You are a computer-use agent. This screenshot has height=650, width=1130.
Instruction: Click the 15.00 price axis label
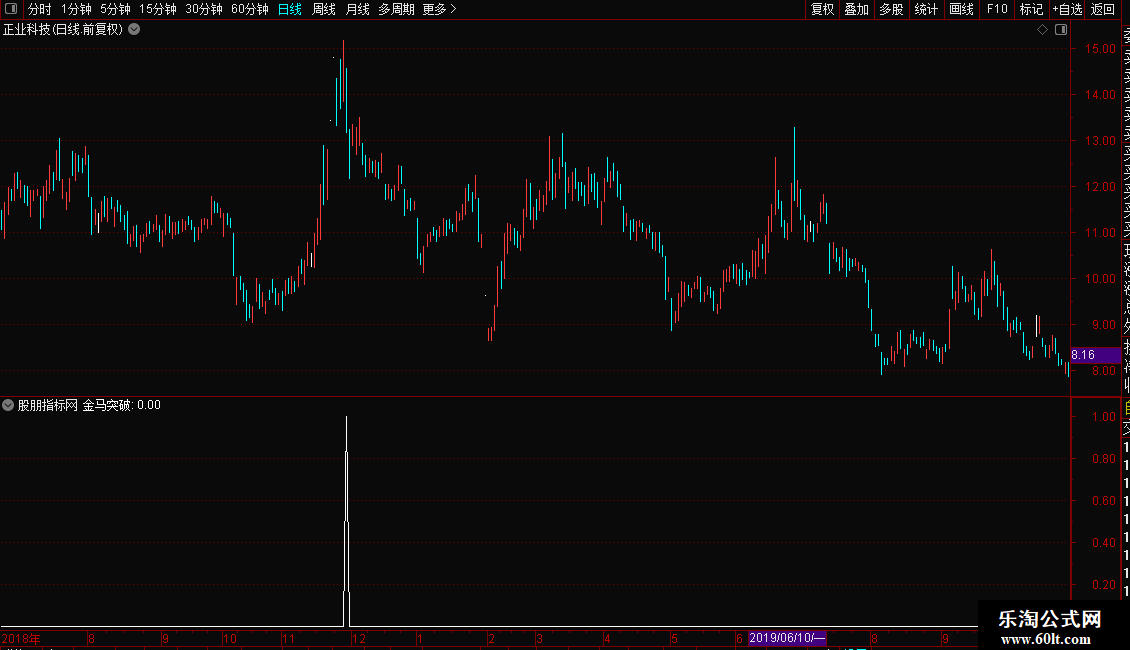(1100, 48)
